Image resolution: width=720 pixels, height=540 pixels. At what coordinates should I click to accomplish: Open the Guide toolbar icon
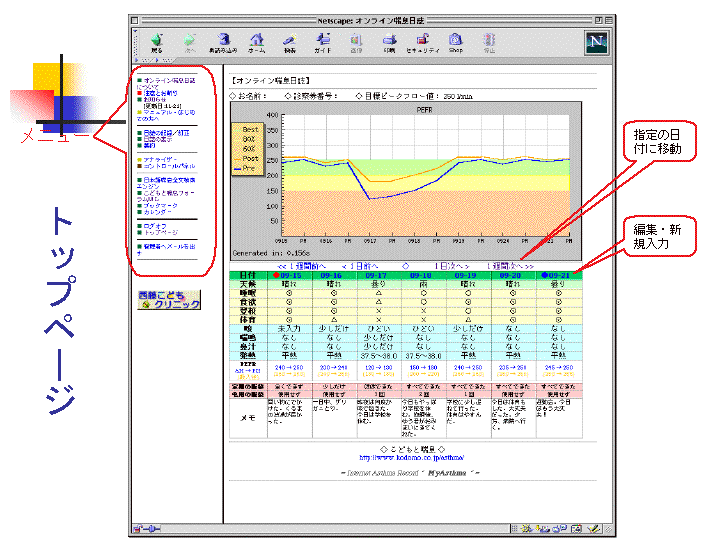point(323,41)
